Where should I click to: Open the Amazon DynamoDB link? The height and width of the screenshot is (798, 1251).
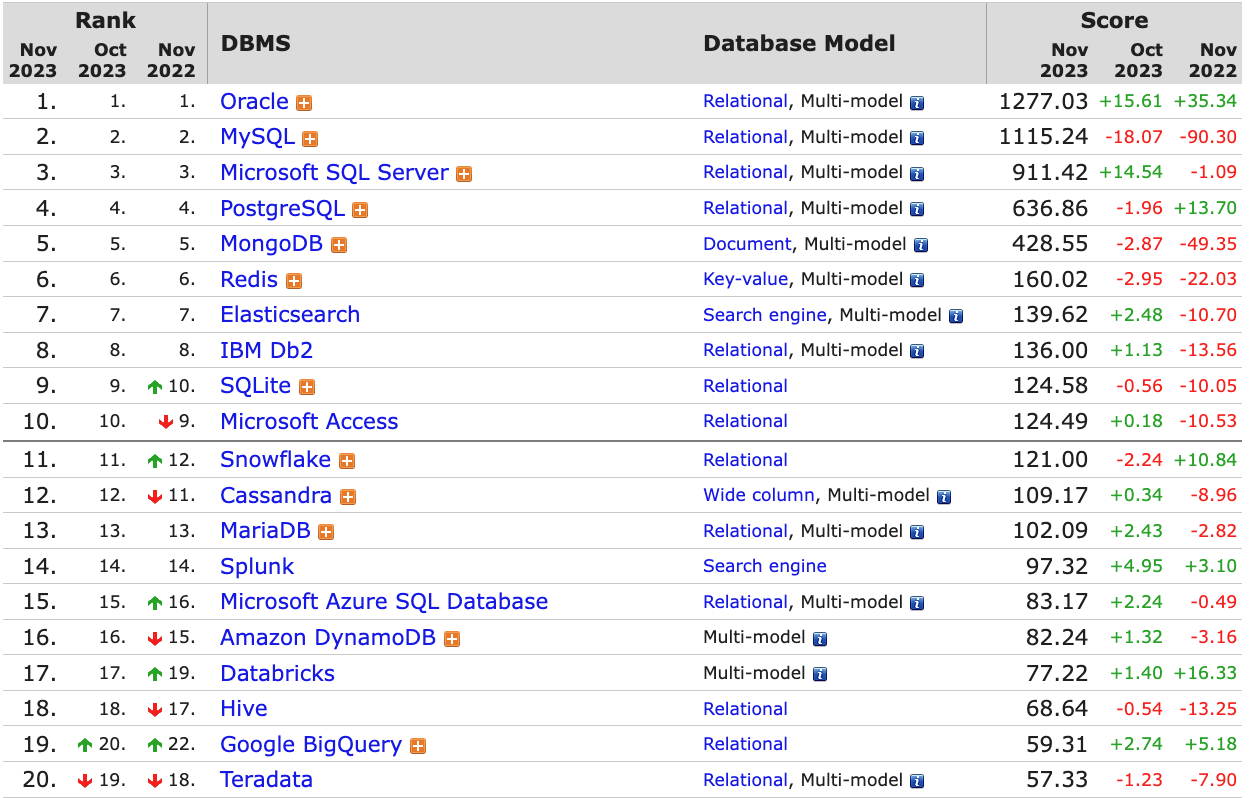tap(328, 637)
